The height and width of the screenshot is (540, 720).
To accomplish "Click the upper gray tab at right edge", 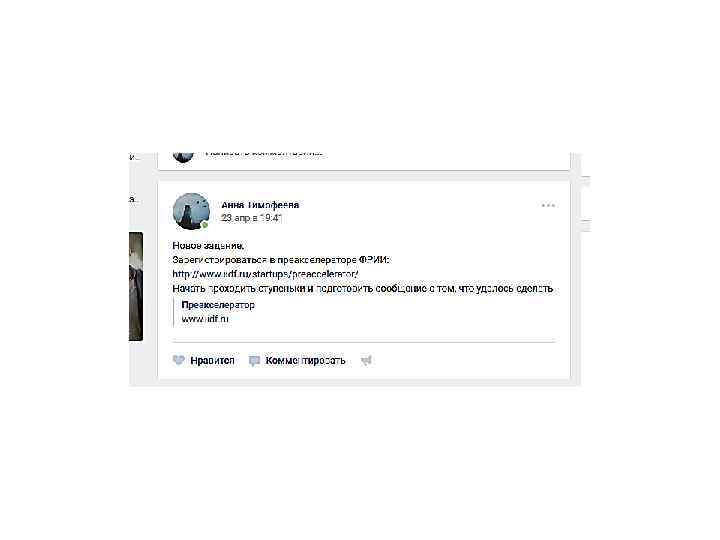I will pos(585,181).
